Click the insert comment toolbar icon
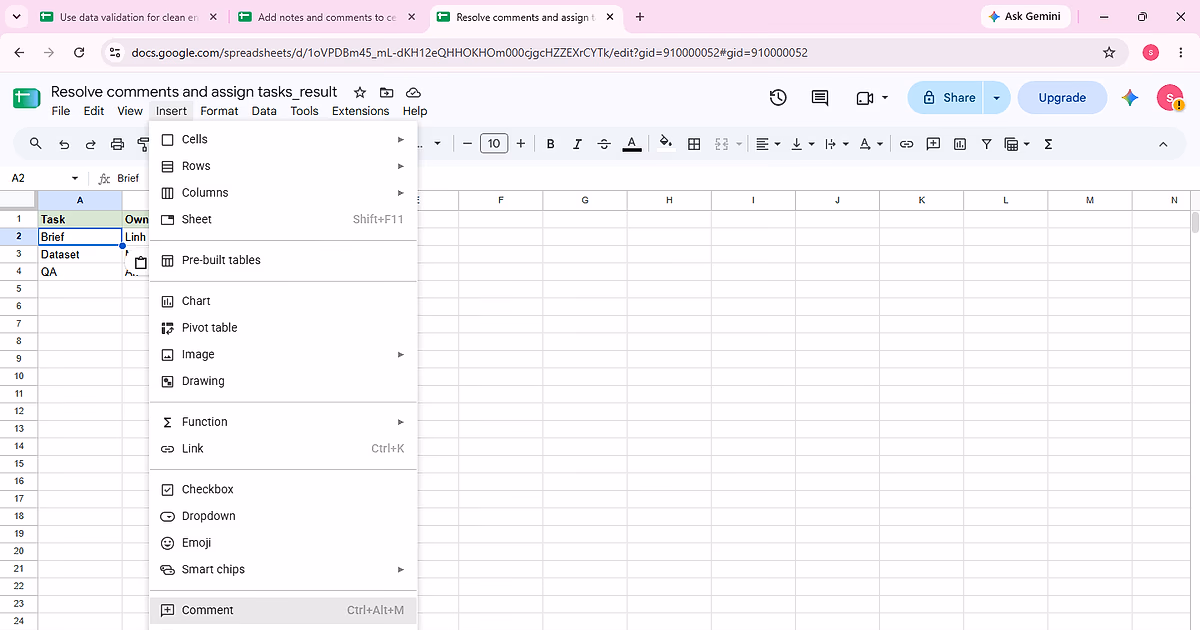This screenshot has width=1200, height=630. 933,144
